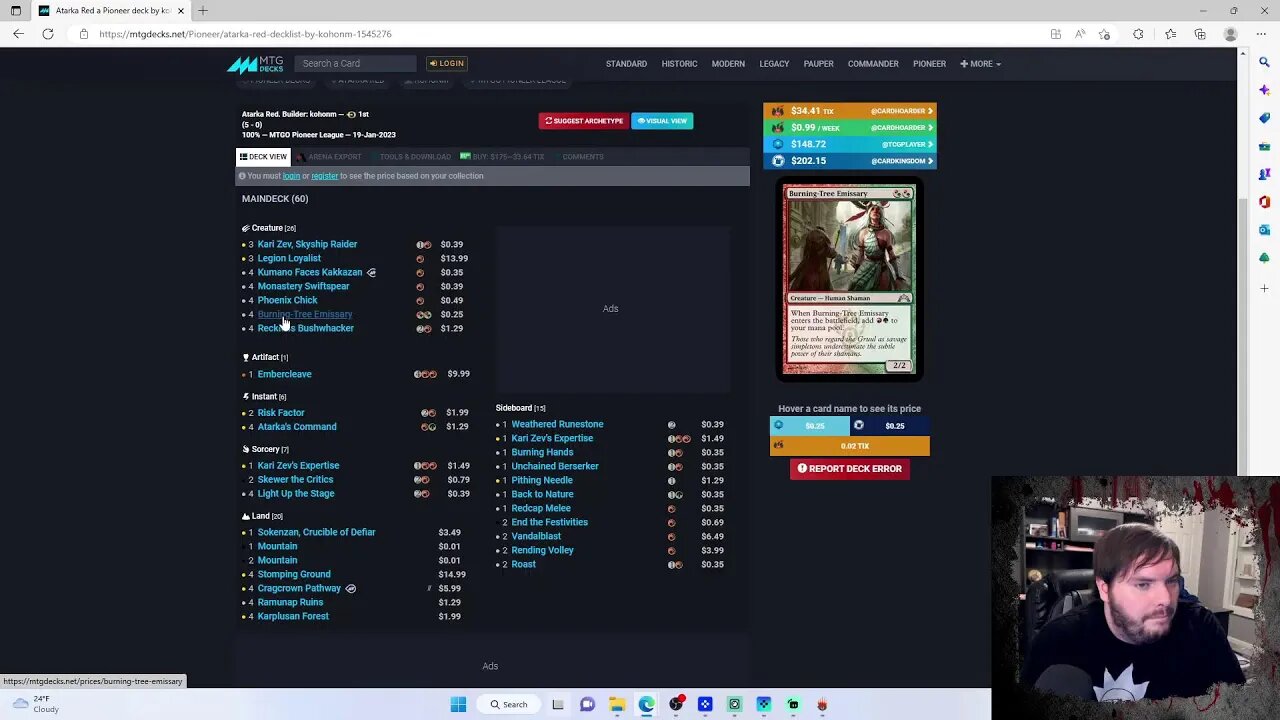This screenshot has height=720, width=1280.
Task: Click the Login button in header
Action: (447, 64)
